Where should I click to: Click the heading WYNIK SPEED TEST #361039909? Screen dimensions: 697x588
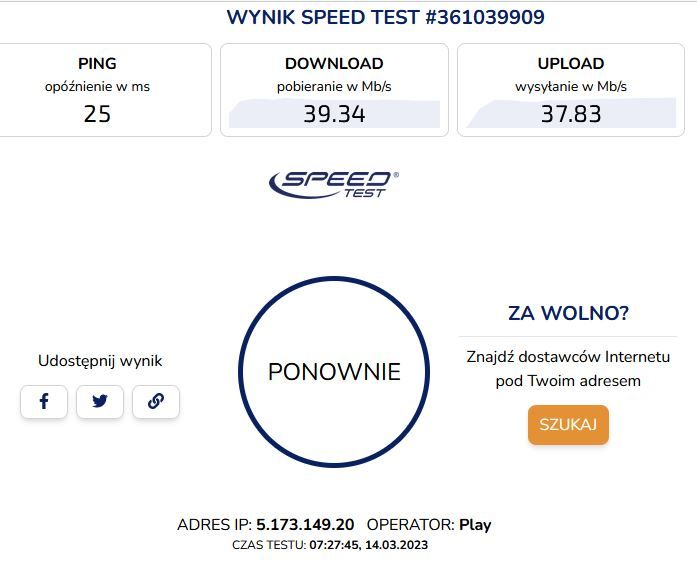(x=385, y=17)
